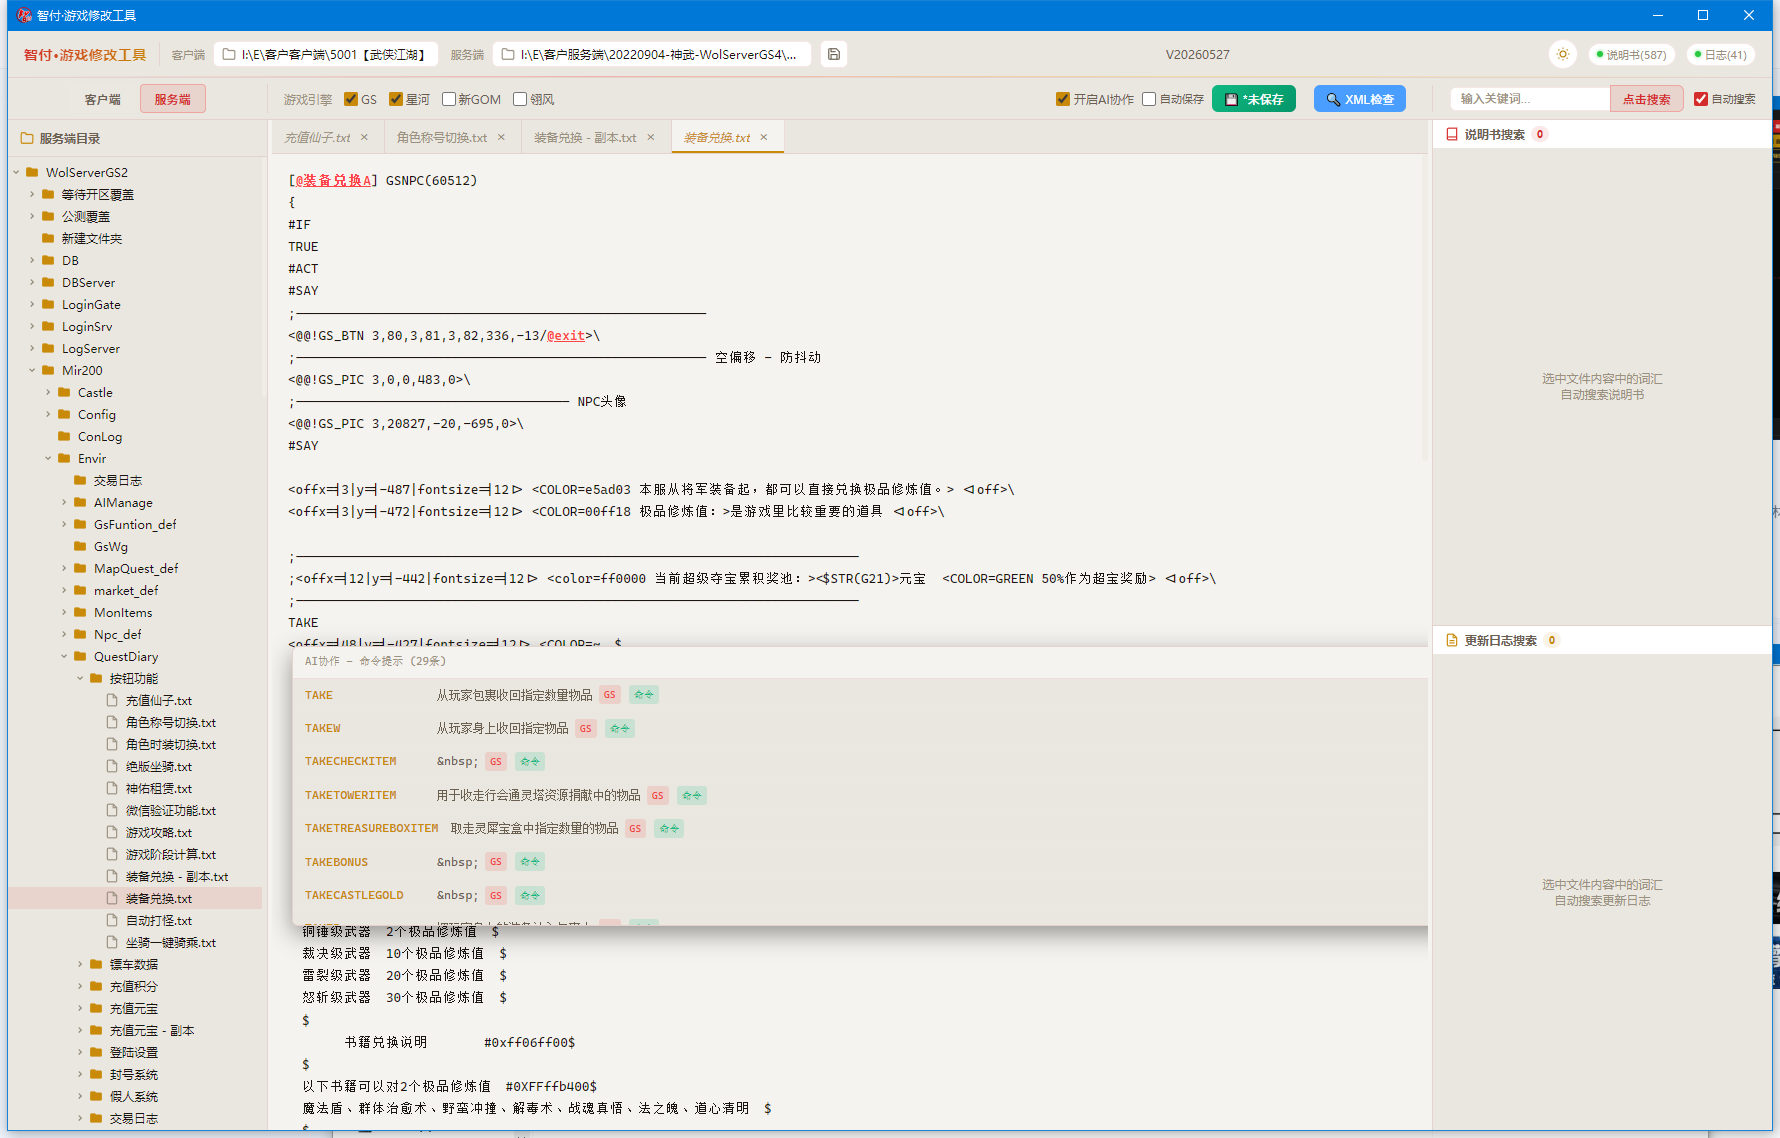Click the green *未保存 save button
Viewport: 1780px width, 1138px height.
pos(1254,99)
